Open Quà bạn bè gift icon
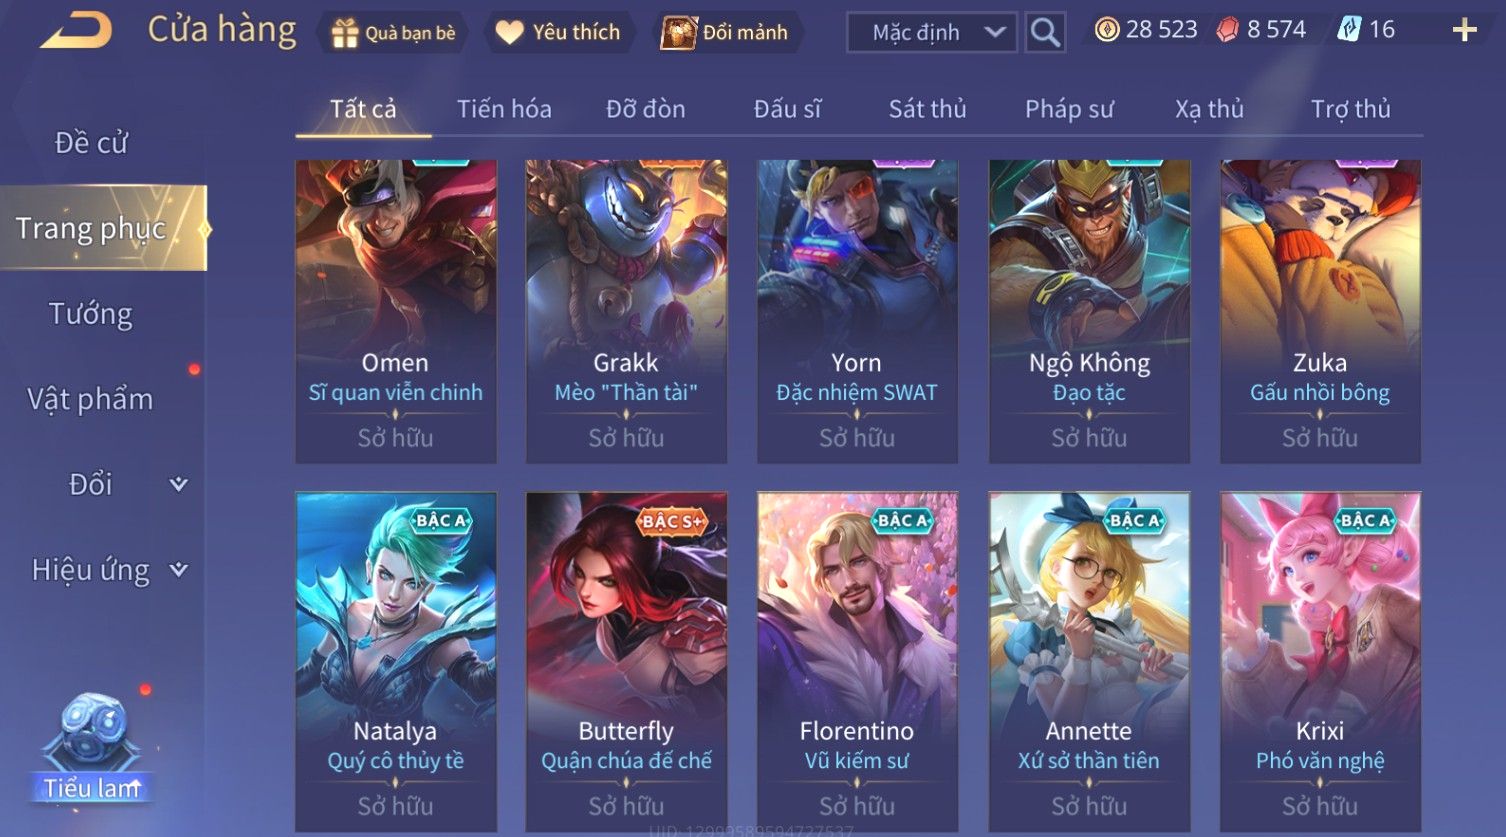 [345, 33]
